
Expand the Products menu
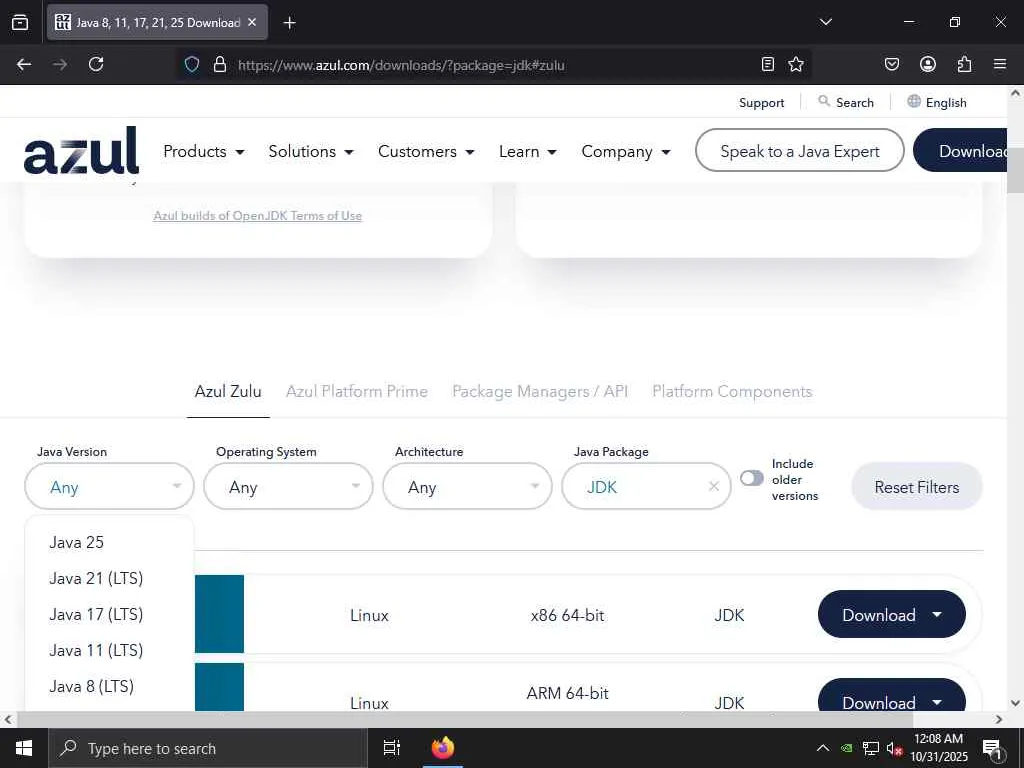204,152
